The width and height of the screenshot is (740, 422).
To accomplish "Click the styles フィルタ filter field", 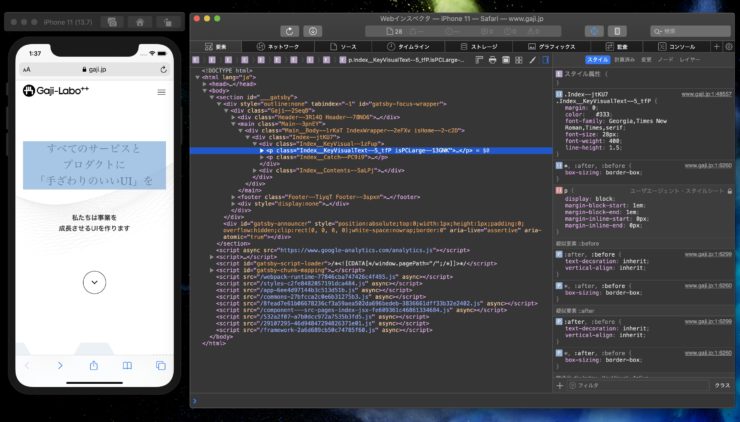I will [637, 386].
